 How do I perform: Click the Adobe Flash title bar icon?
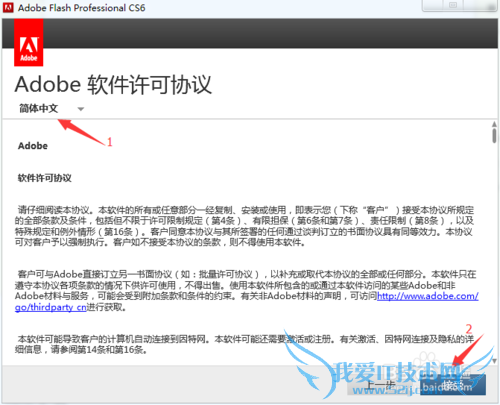8,7
